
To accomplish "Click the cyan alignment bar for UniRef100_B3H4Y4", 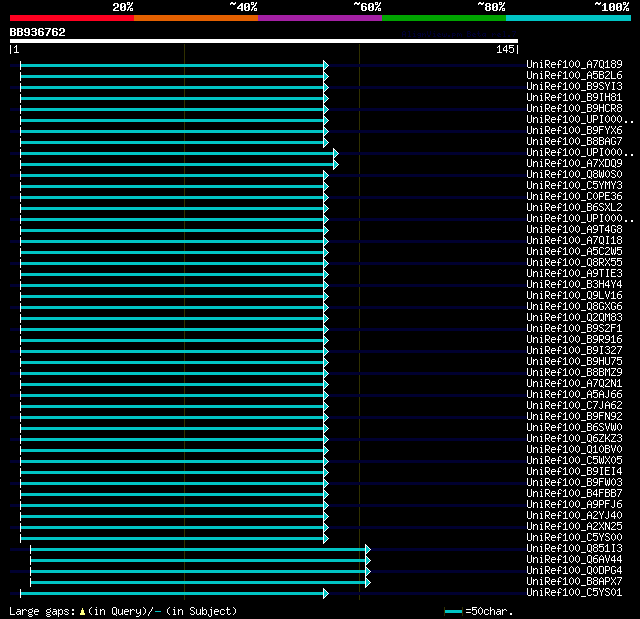I will 172,286.
